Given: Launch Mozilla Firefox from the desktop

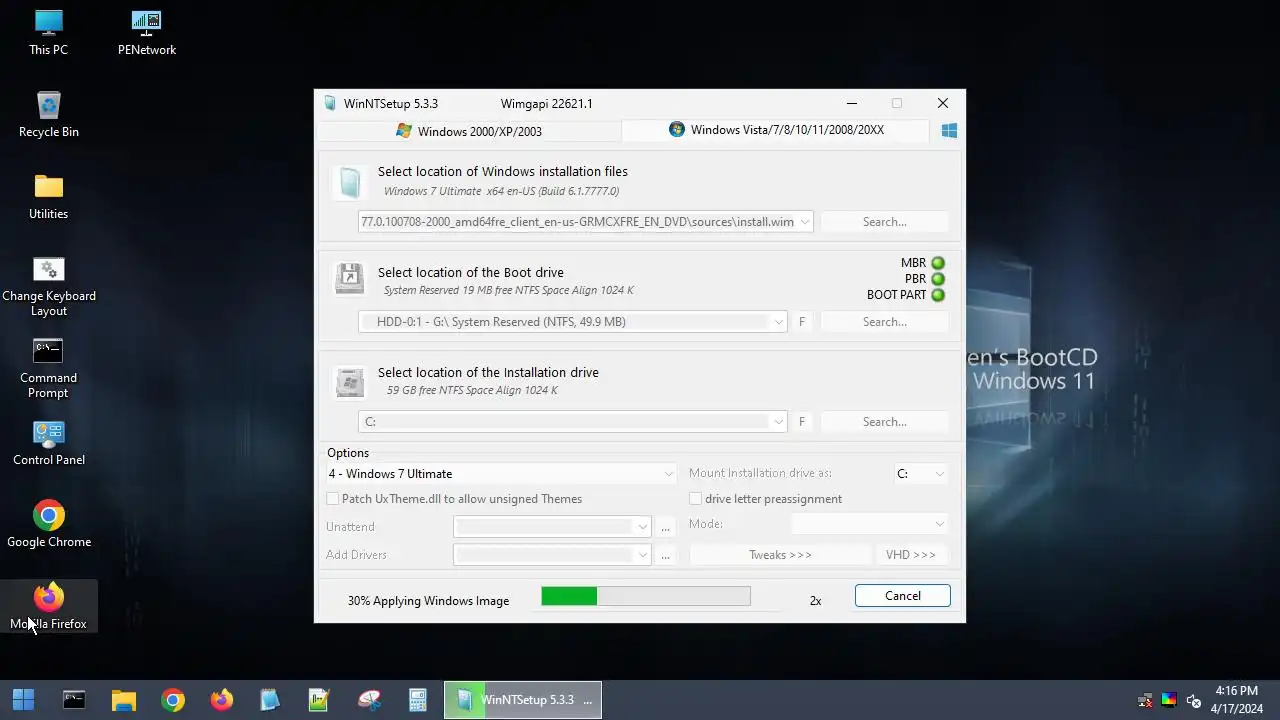Looking at the screenshot, I should (x=48, y=606).
